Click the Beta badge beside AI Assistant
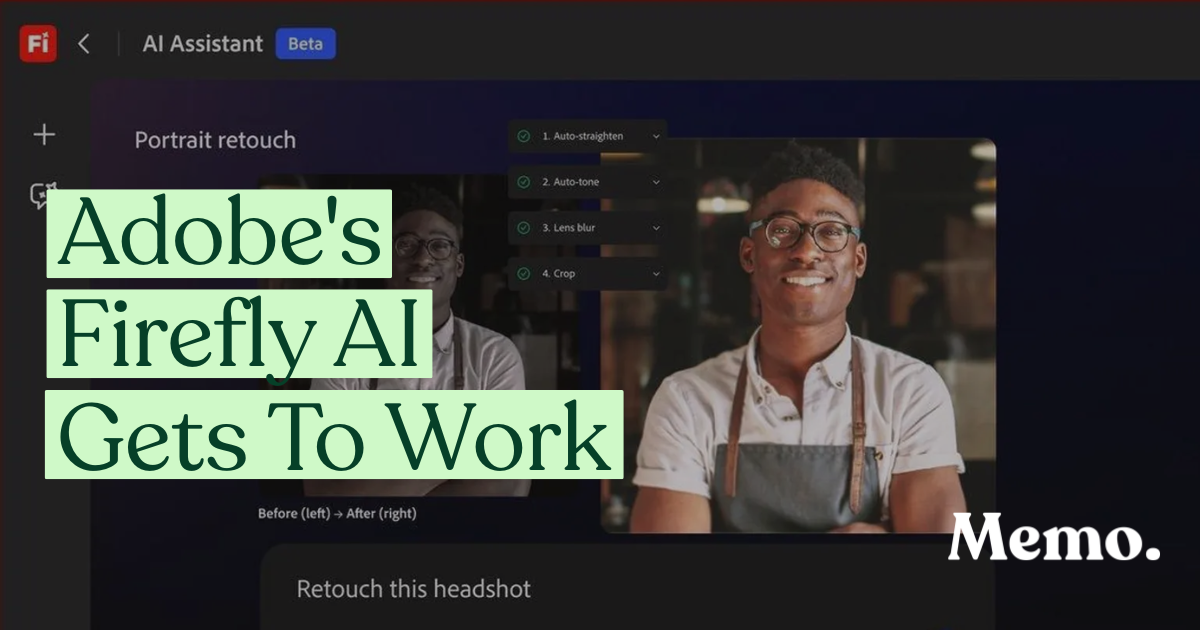 (x=306, y=44)
